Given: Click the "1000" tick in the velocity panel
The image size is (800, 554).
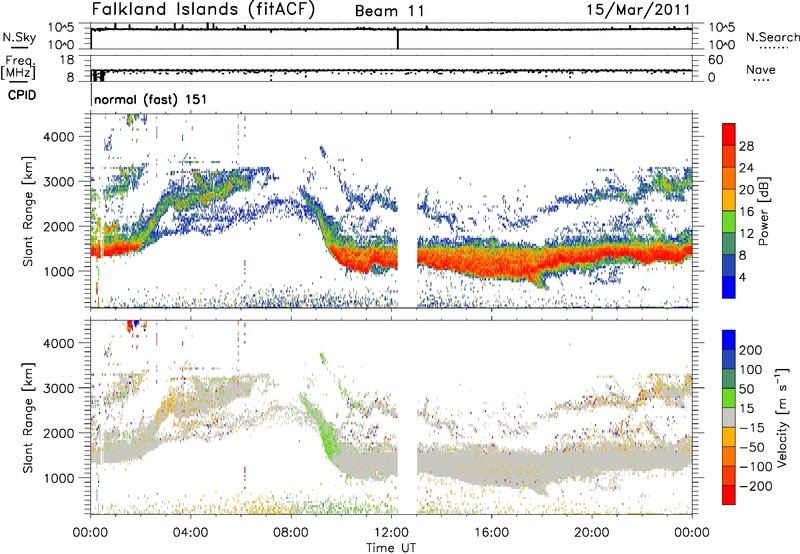Looking at the screenshot, I should (58, 478).
